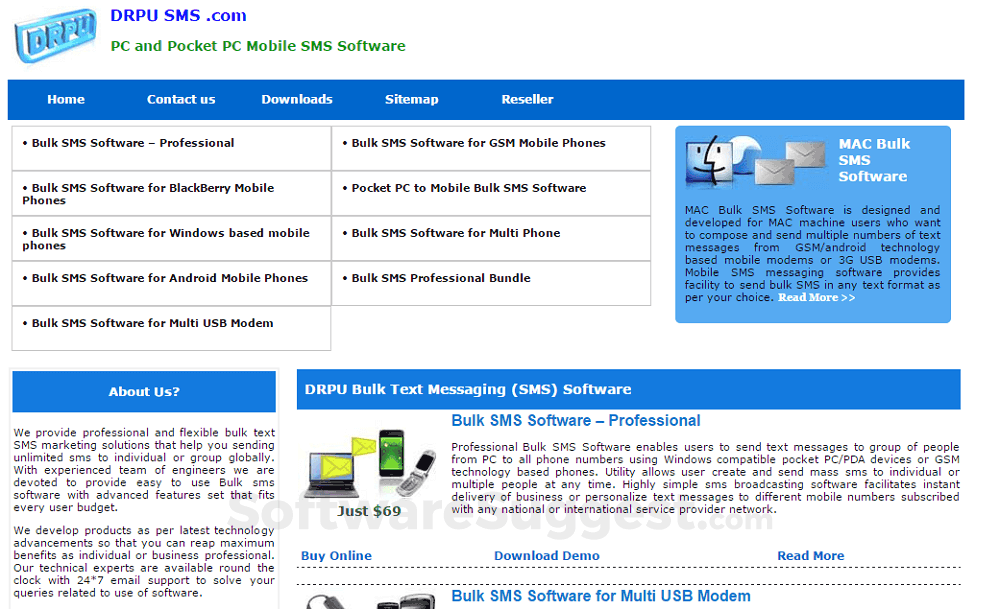Go to the Sitemap page
This screenshot has height=609, width=1000.
(412, 99)
